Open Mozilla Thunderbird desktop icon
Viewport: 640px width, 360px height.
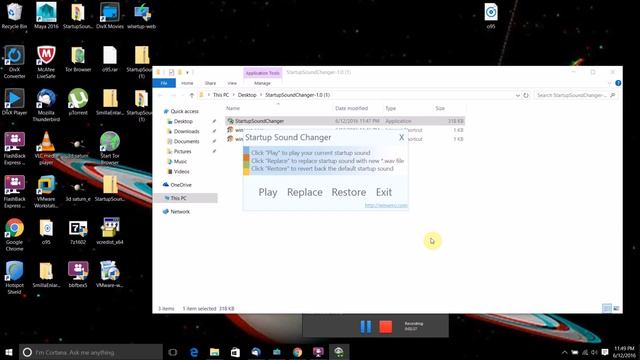46,106
